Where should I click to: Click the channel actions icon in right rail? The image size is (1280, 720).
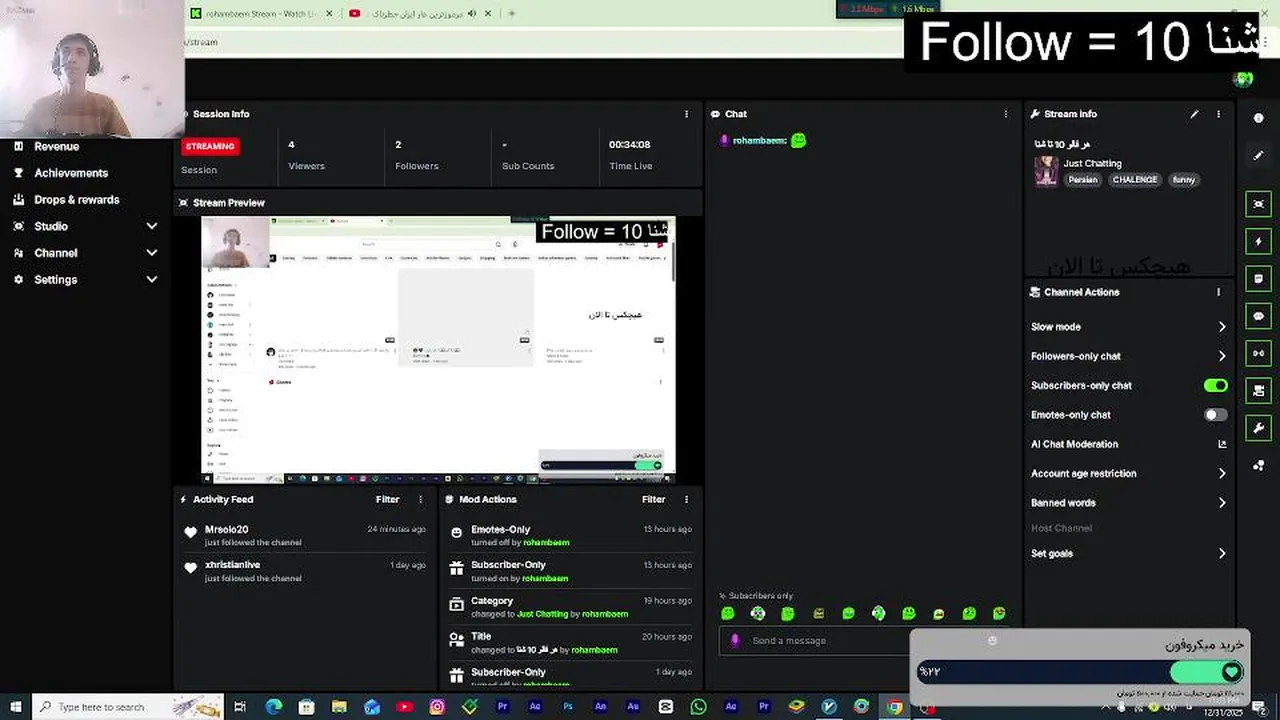click(x=1258, y=390)
